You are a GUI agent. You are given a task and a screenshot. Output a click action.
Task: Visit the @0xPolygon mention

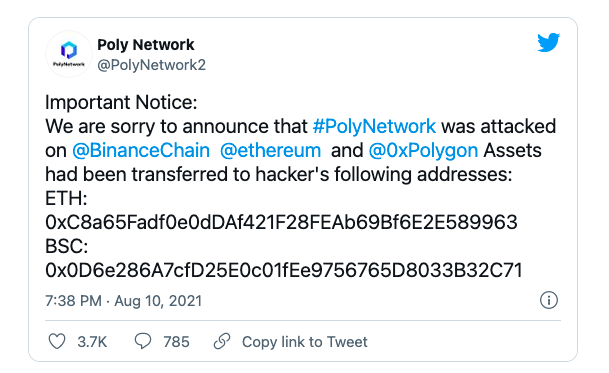(x=423, y=151)
